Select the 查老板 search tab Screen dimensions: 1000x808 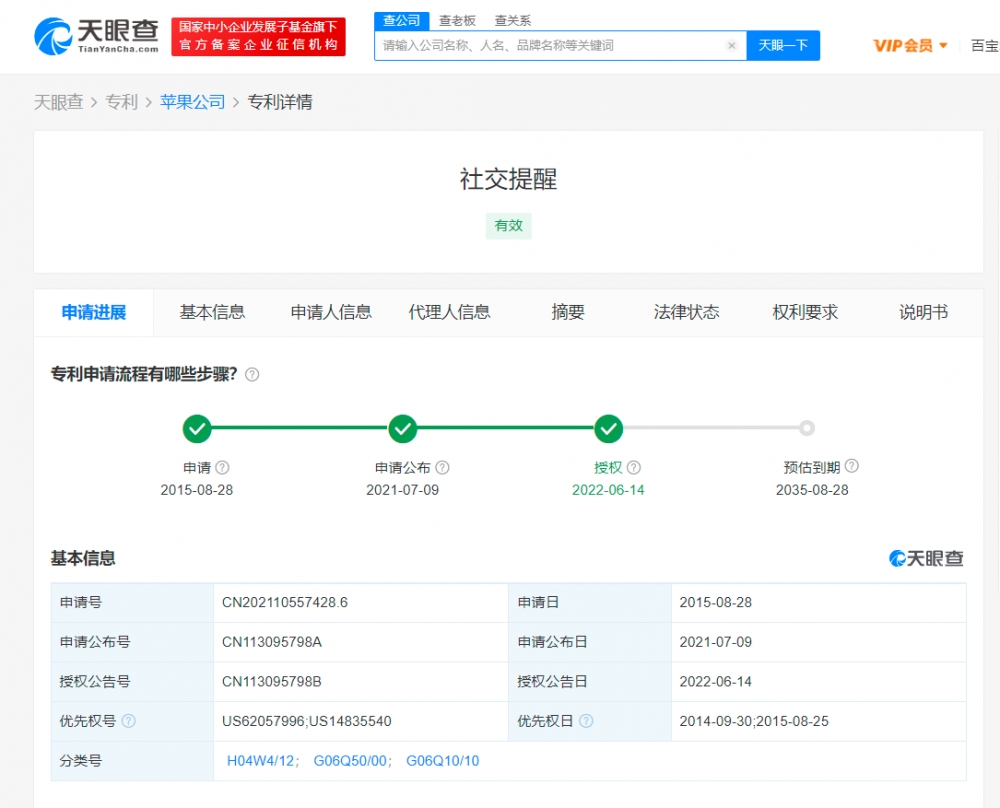pyautogui.click(x=457, y=20)
